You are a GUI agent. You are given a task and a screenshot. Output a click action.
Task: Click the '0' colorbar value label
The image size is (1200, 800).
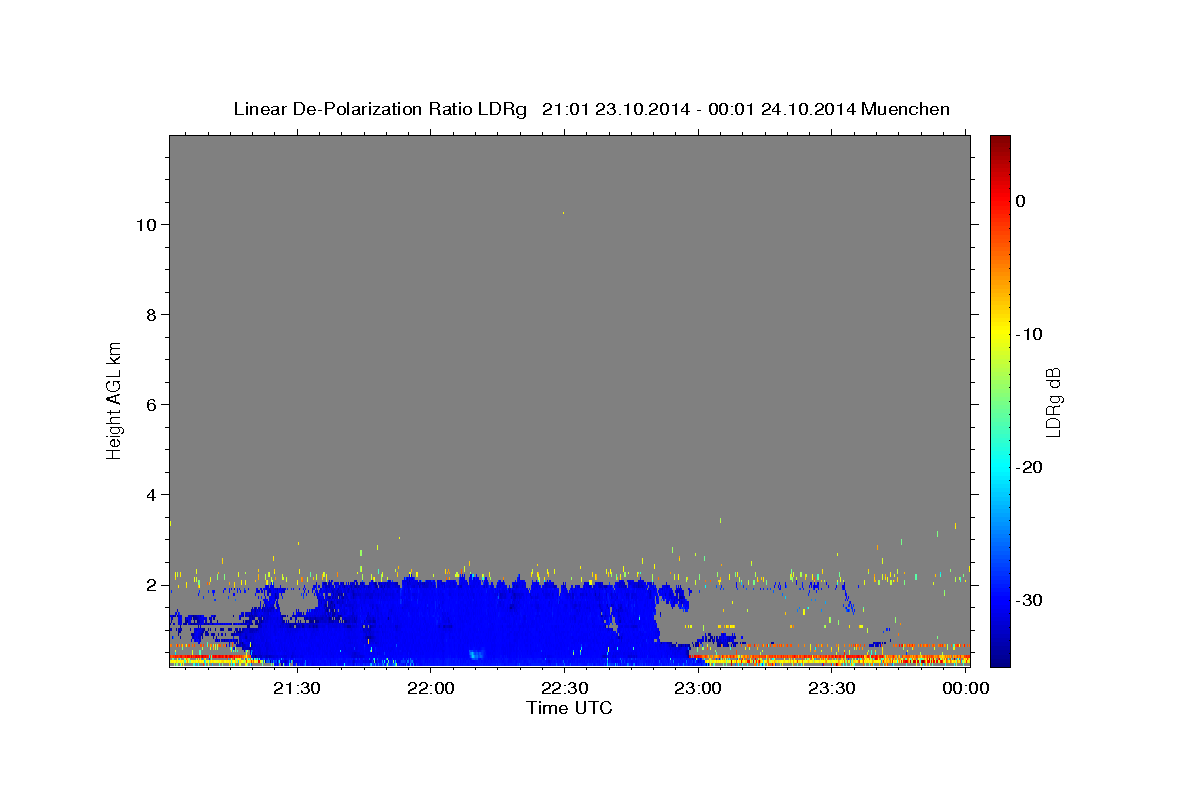tap(1020, 201)
